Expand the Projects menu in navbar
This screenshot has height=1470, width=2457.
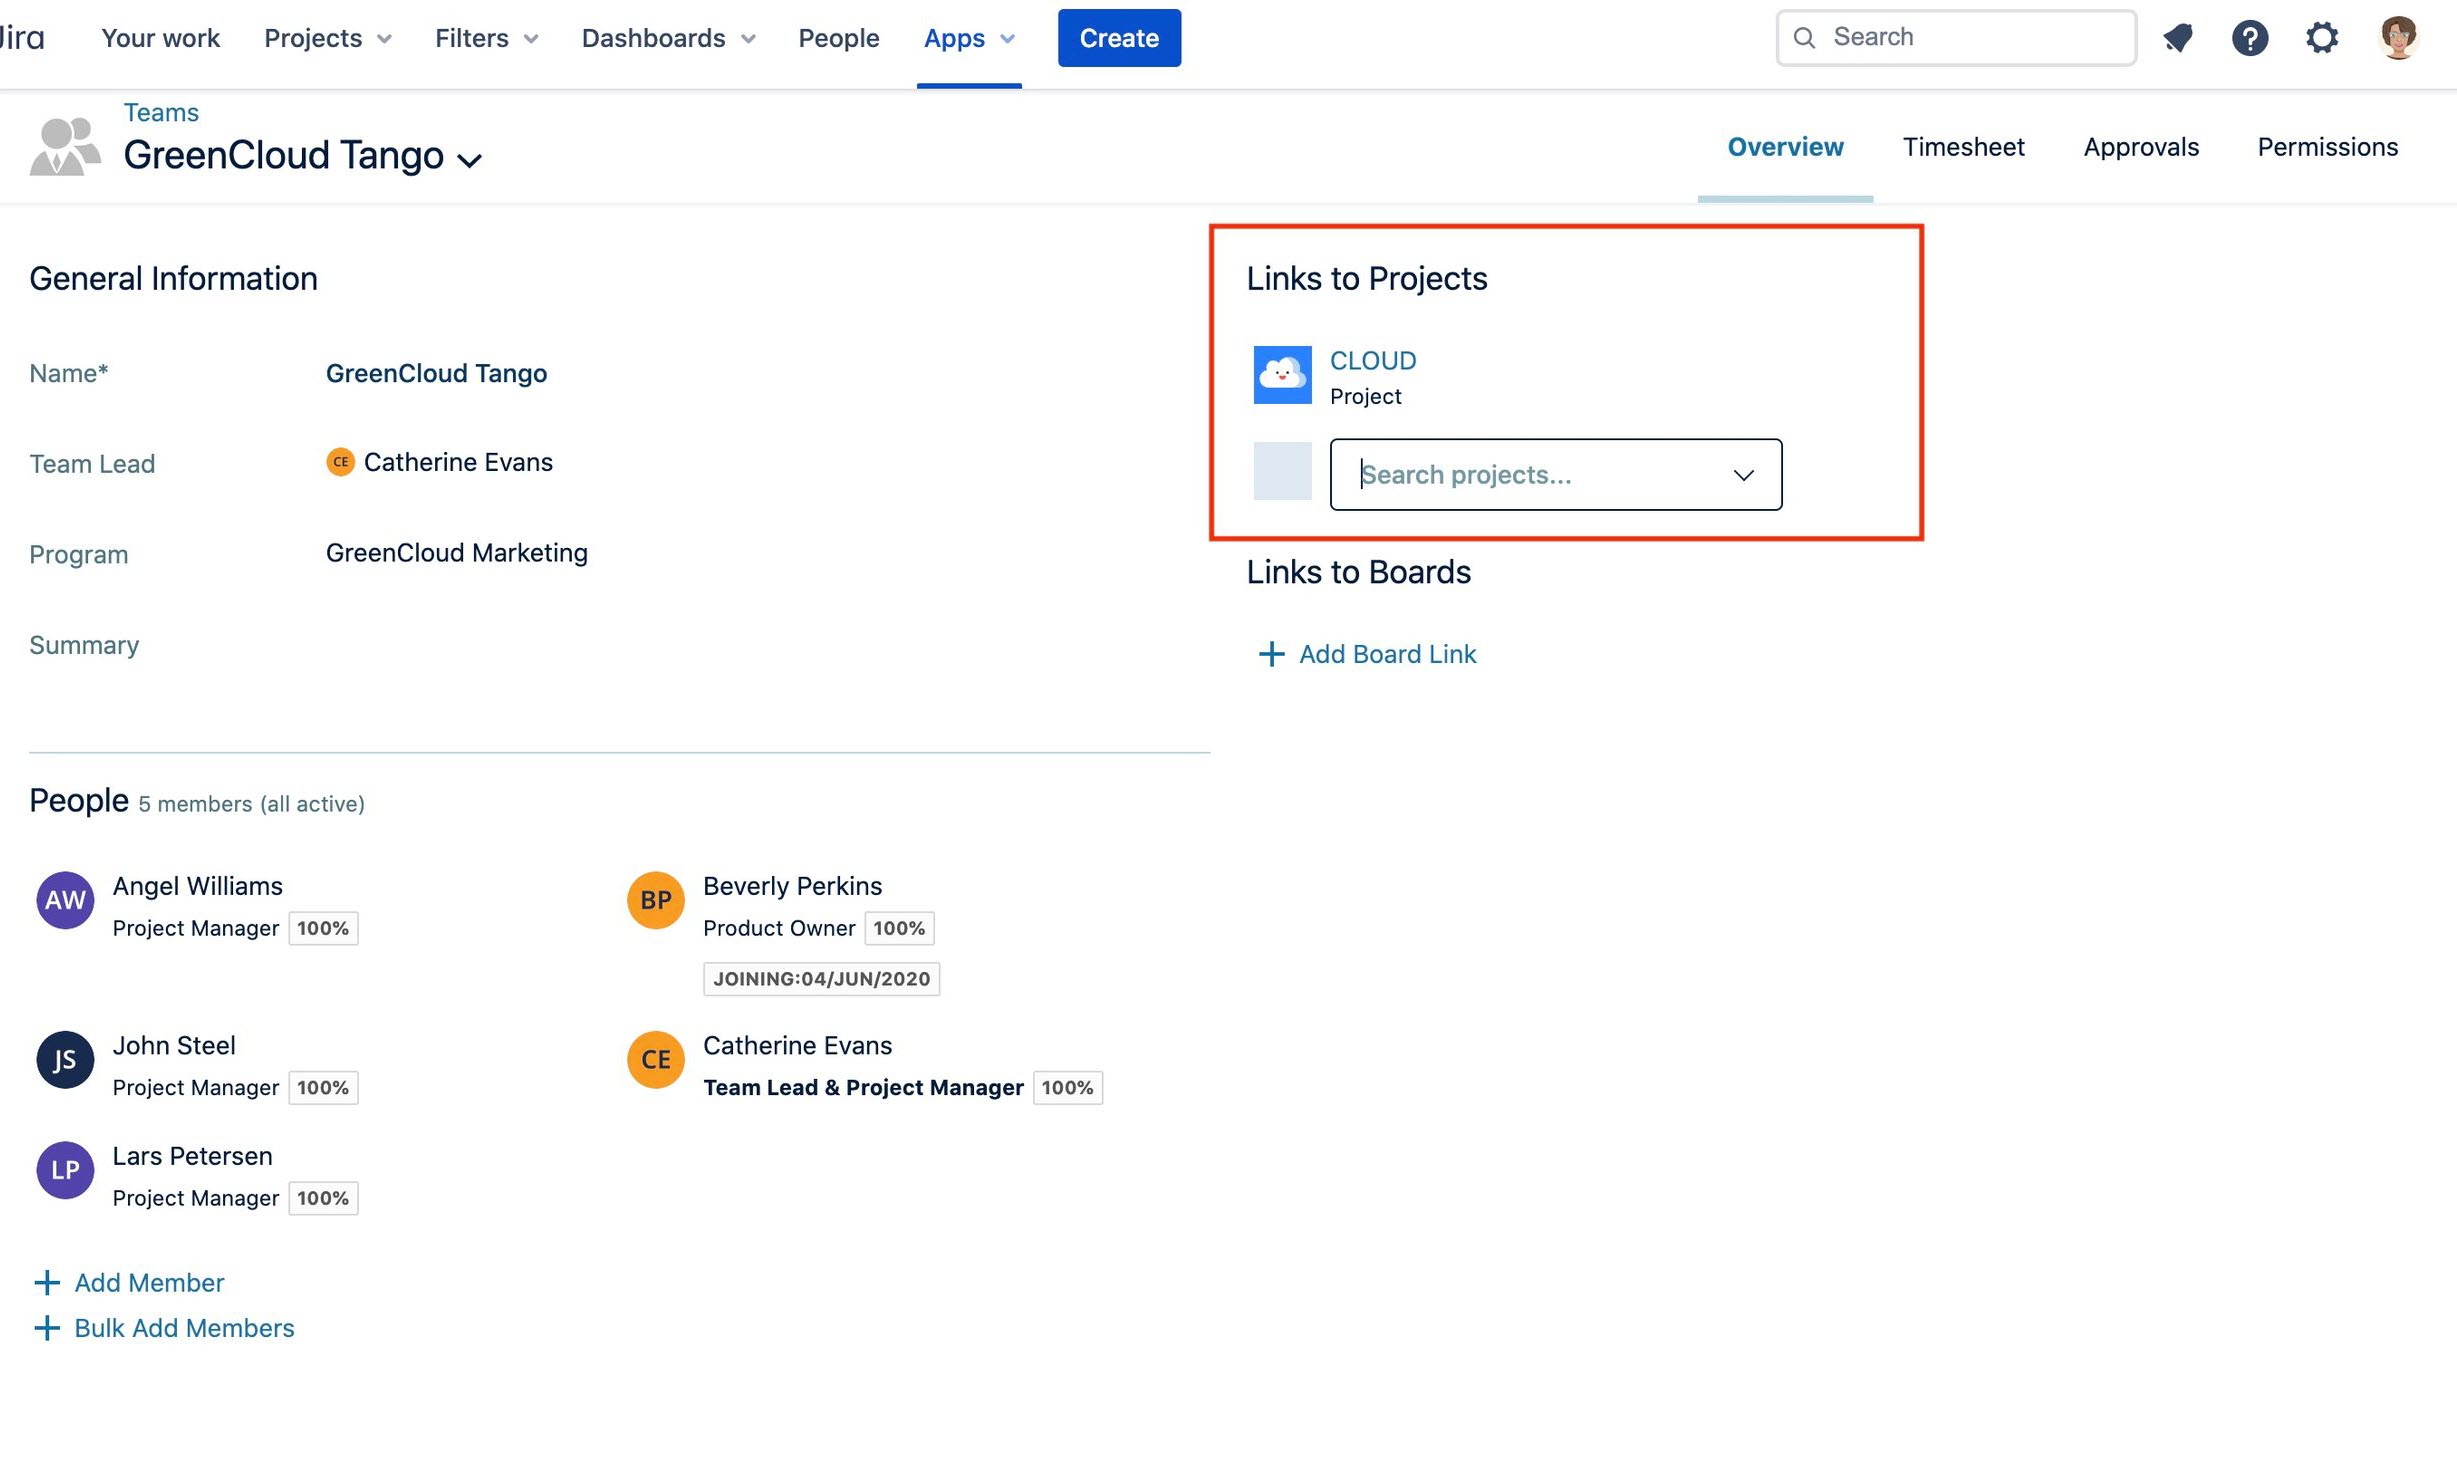327,38
